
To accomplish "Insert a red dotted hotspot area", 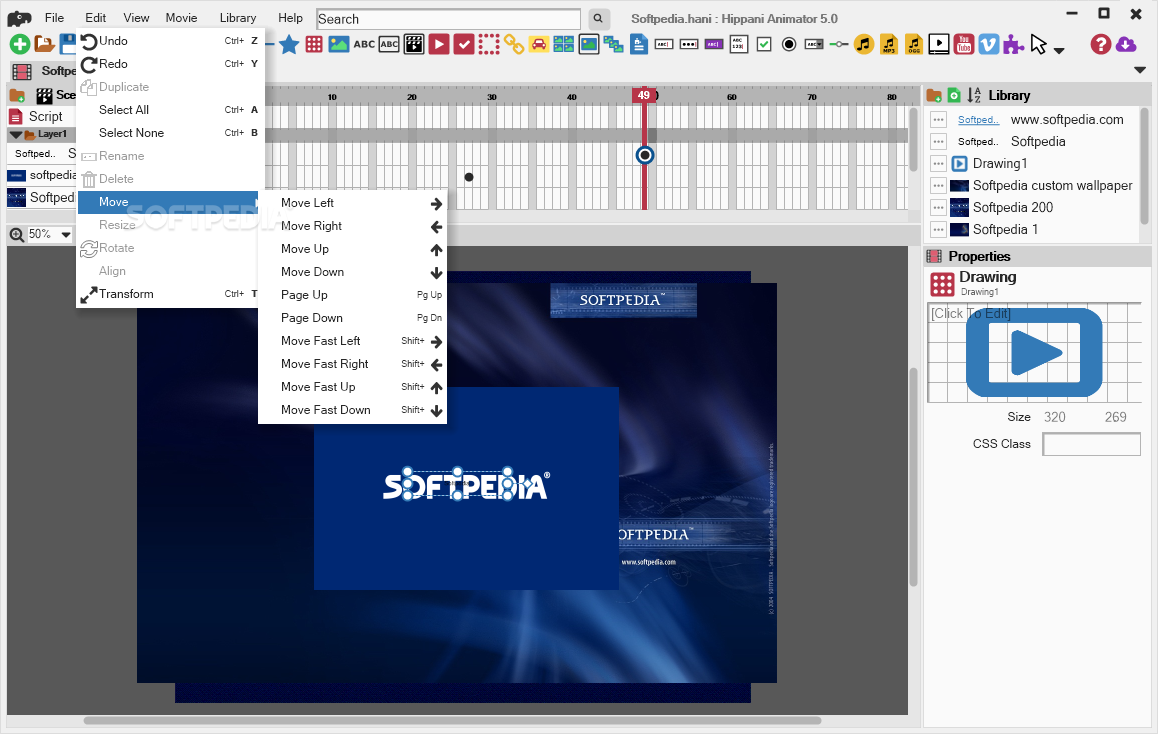I will (489, 44).
